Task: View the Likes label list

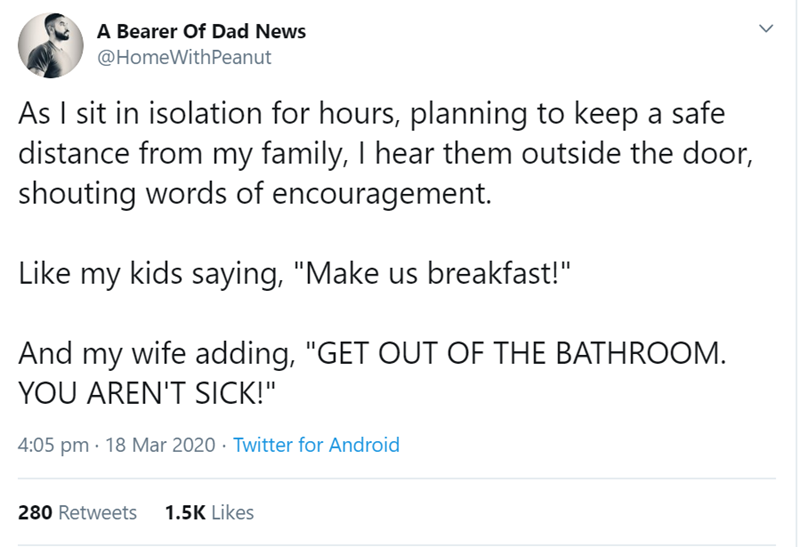Action: [x=233, y=513]
